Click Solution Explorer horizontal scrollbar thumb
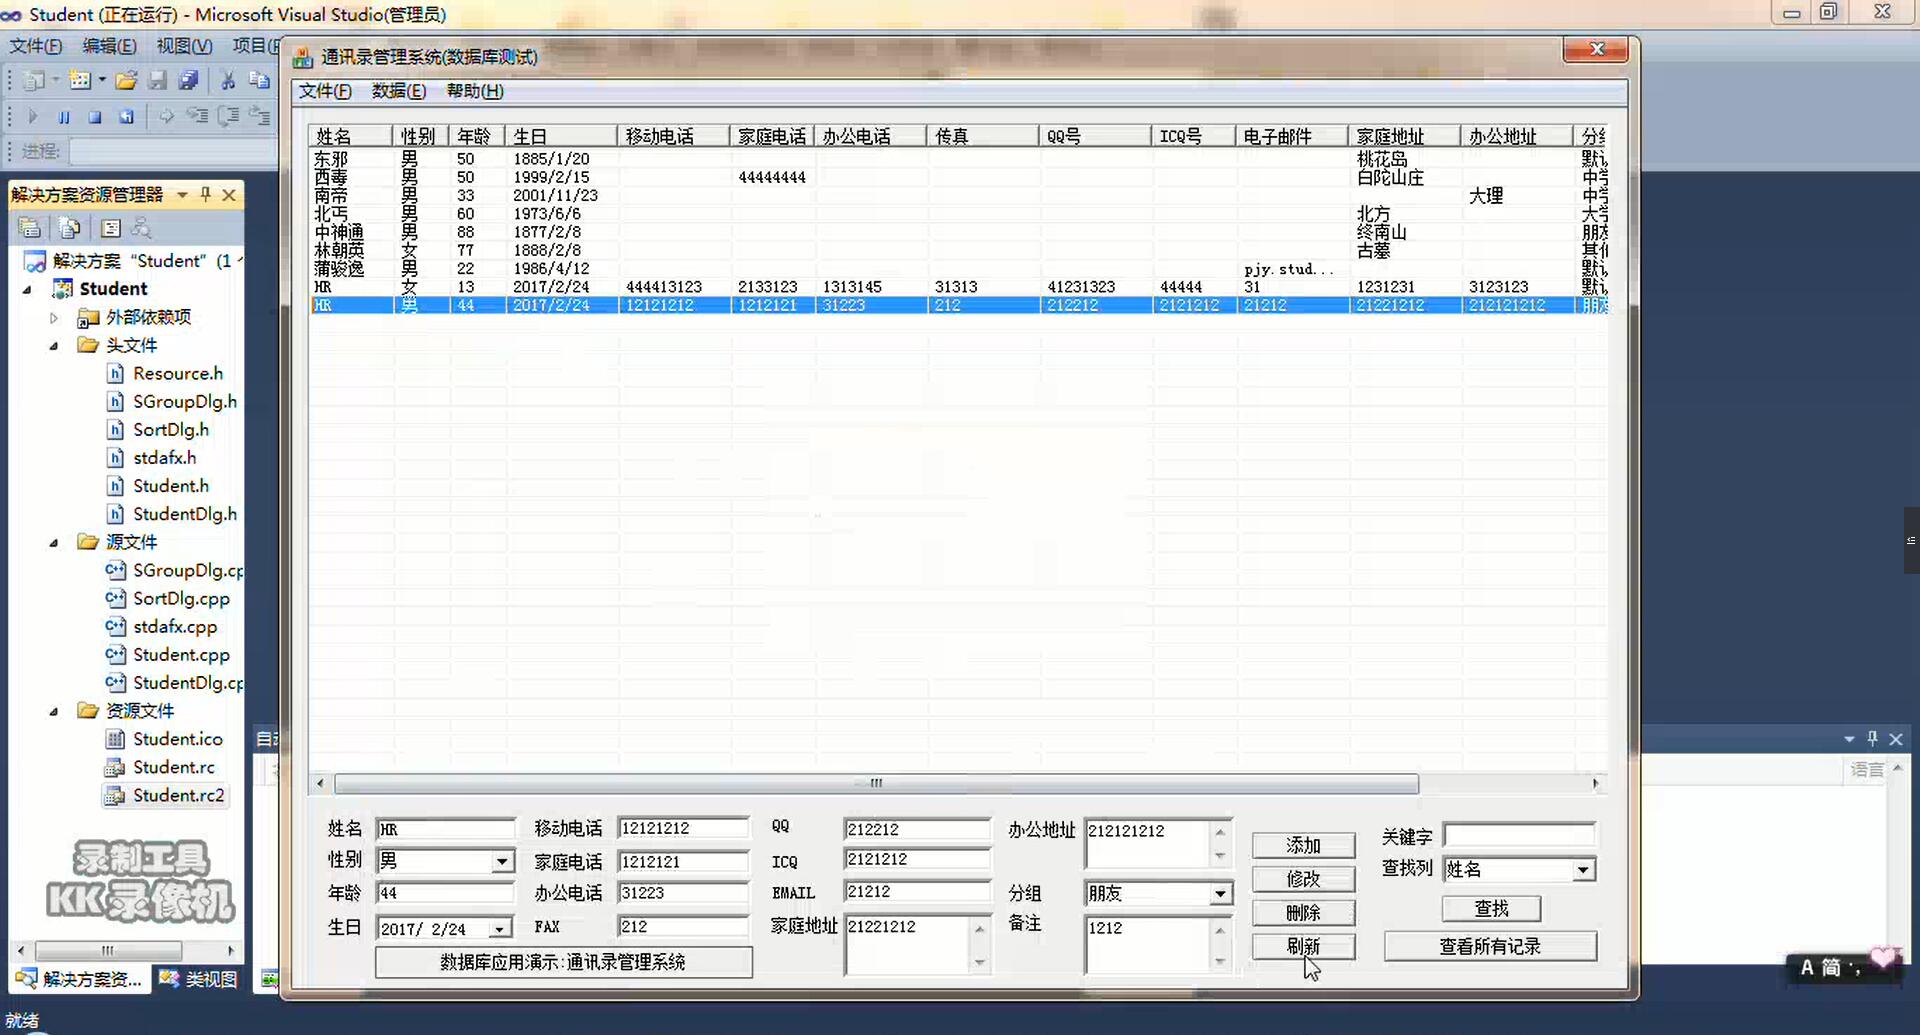This screenshot has width=1920, height=1035. point(108,950)
